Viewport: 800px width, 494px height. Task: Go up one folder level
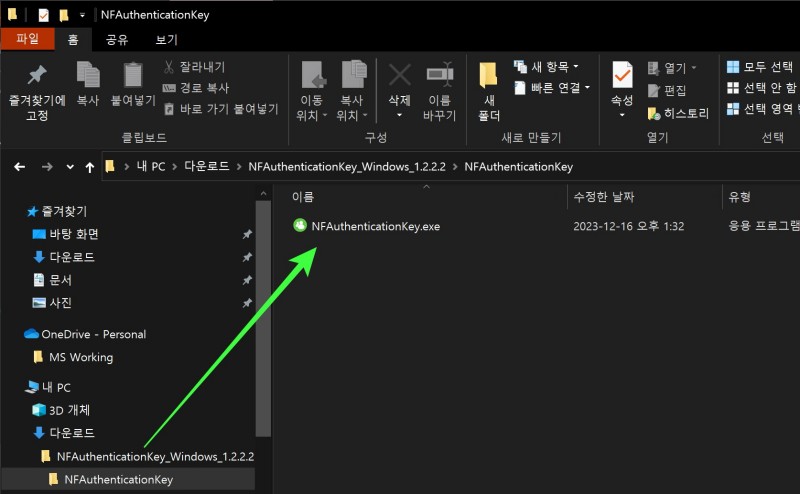pos(90,167)
